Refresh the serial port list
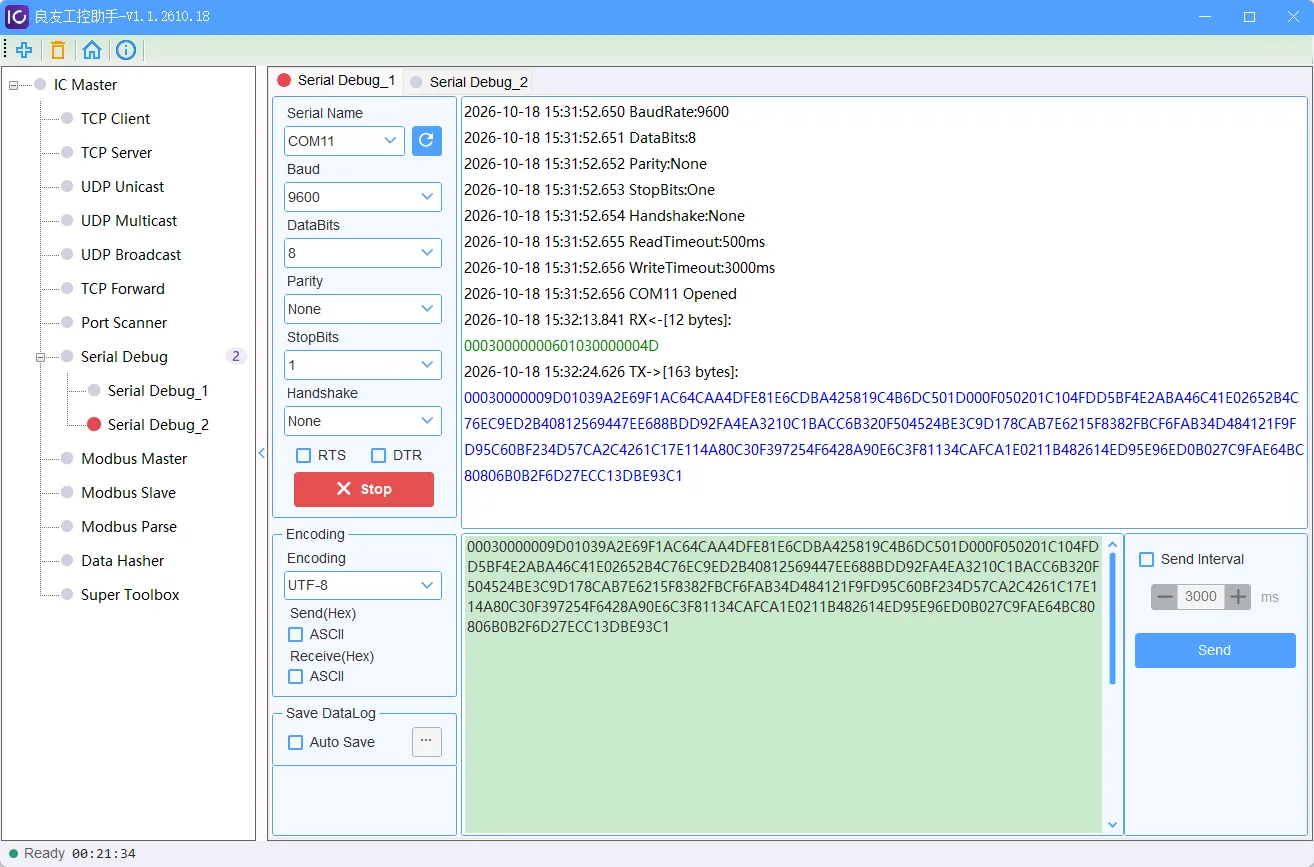The image size is (1314, 867). point(427,141)
